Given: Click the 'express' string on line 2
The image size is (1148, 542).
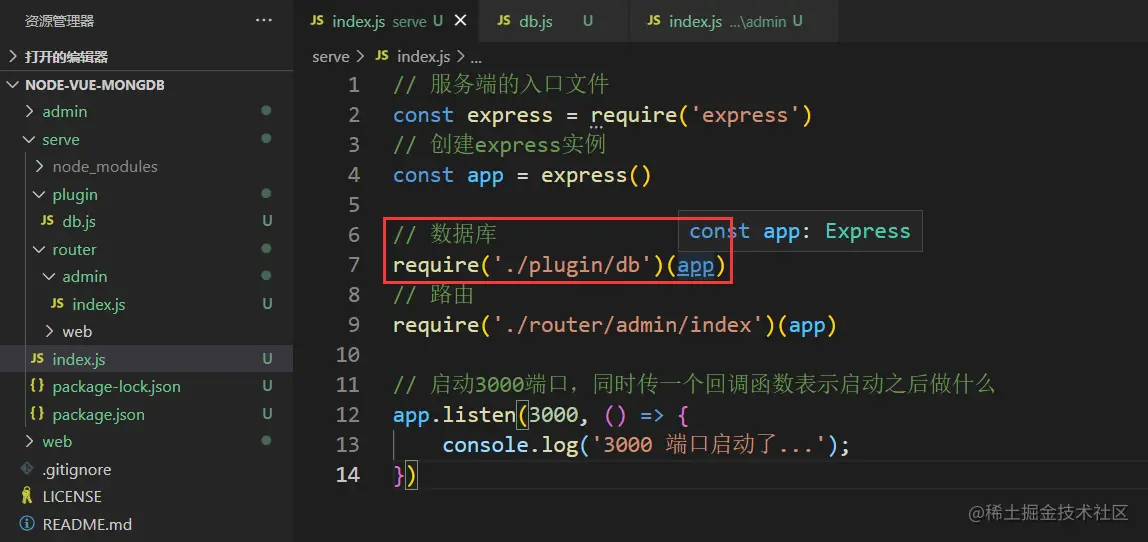Looking at the screenshot, I should pyautogui.click(x=745, y=115).
